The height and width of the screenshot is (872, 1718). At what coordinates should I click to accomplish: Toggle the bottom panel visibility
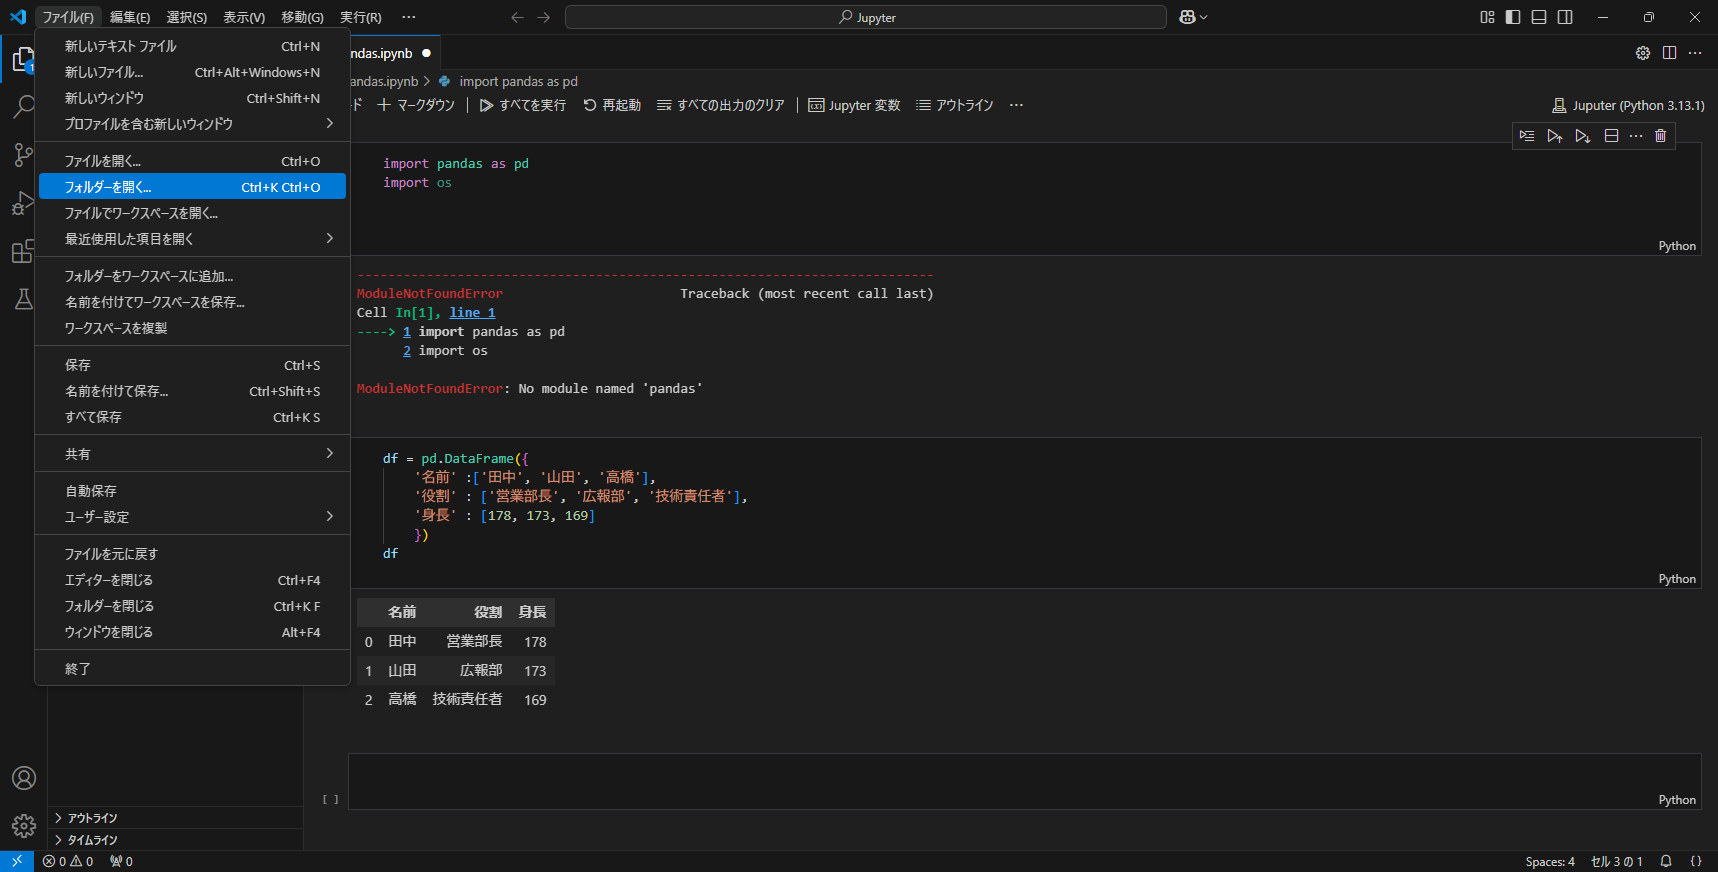1539,17
